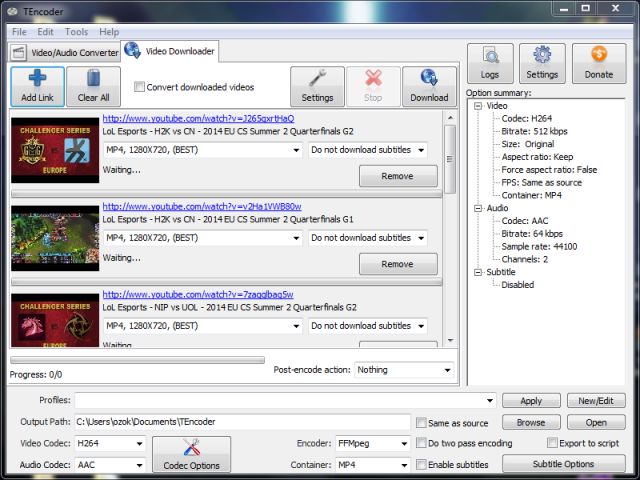Remove the H2K vs CN G2 video
640x480 pixels.
pos(398,176)
